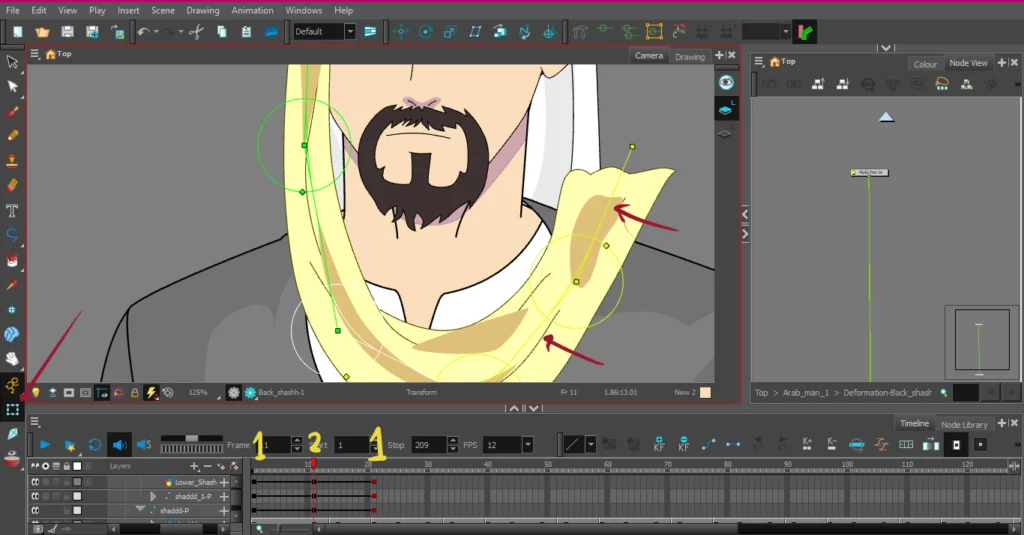Switch to the Drawing tab
This screenshot has width=1024, height=535.
(690, 57)
